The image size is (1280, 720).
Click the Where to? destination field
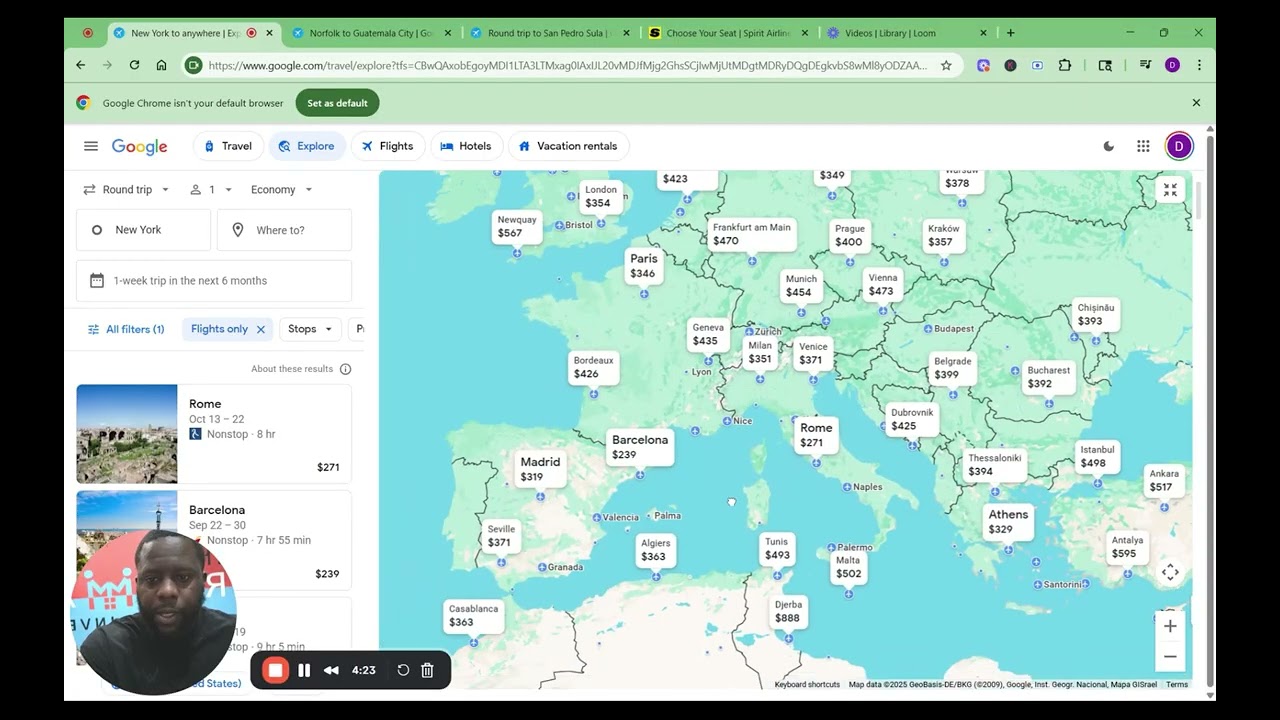(284, 230)
